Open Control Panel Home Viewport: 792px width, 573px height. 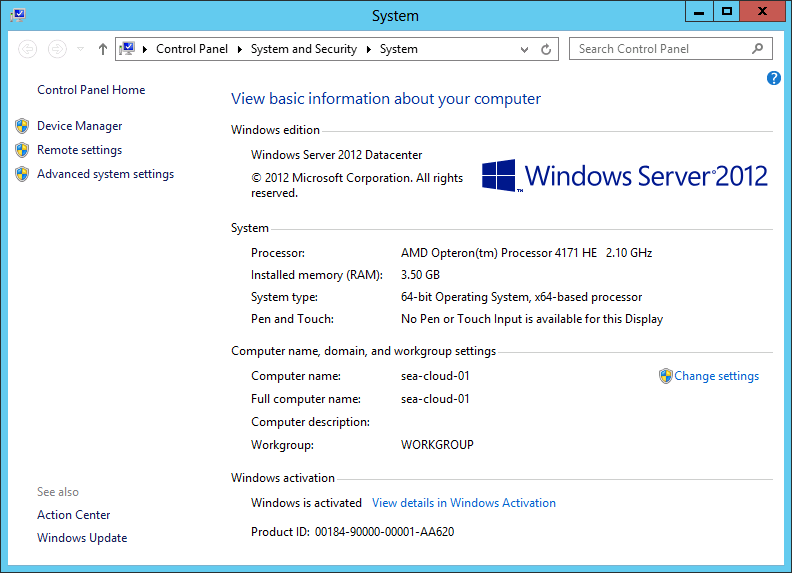pos(91,90)
